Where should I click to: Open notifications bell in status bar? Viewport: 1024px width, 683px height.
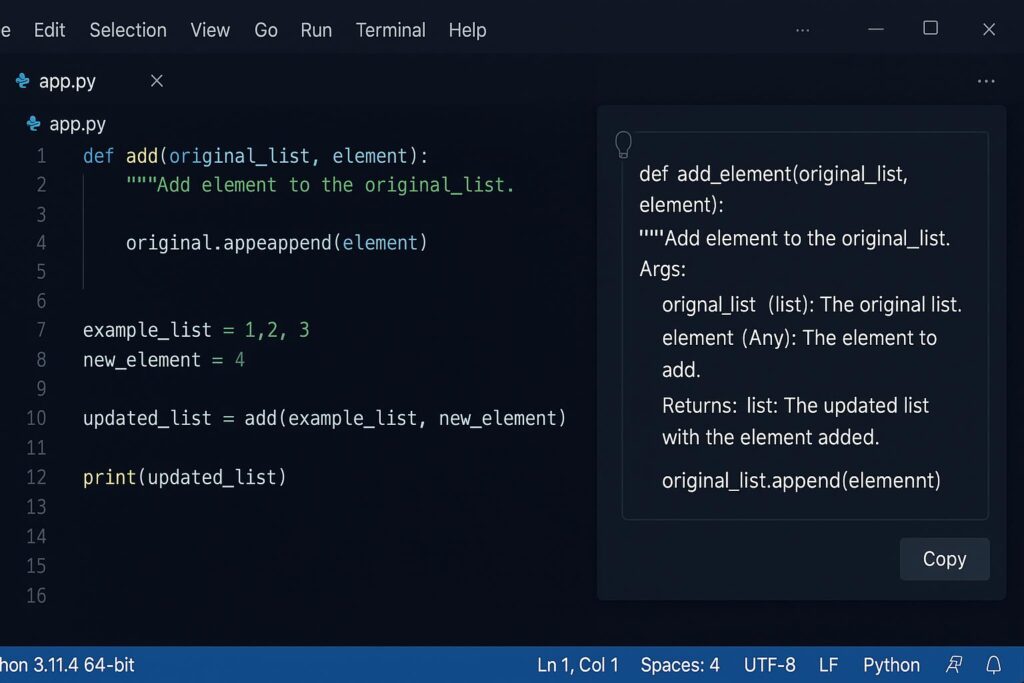click(x=993, y=665)
